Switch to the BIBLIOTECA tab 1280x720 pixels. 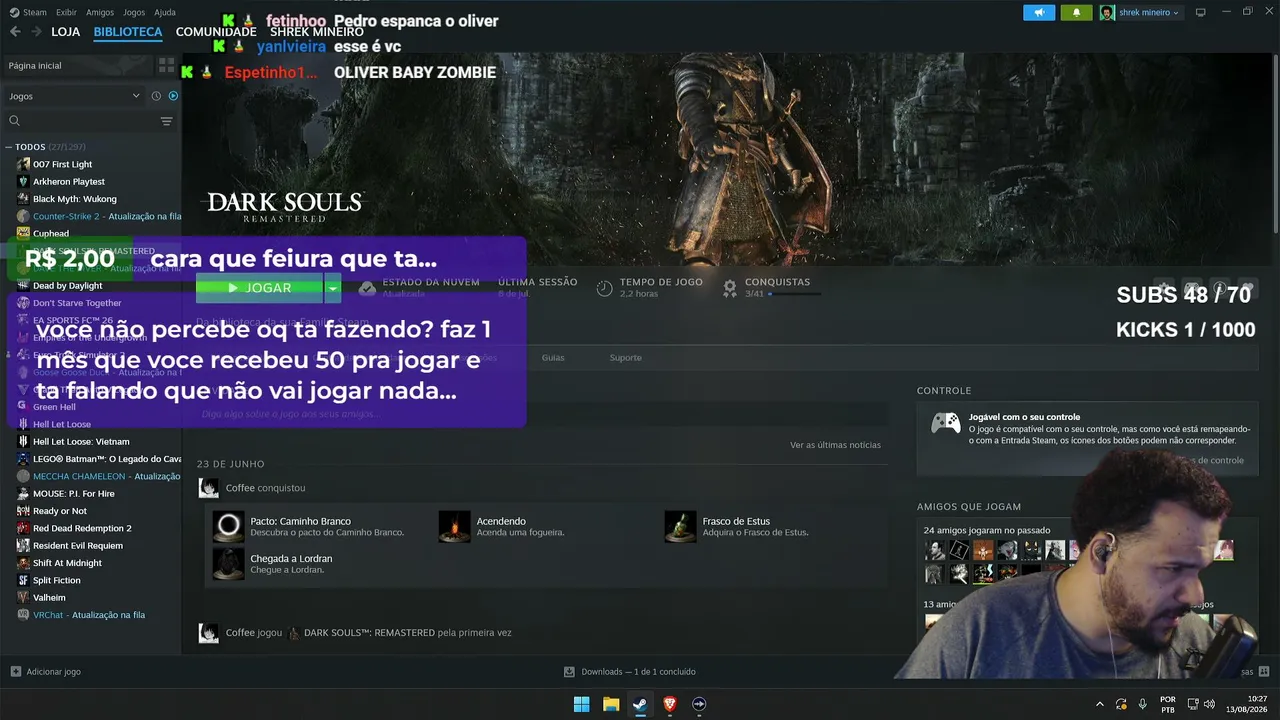point(128,32)
